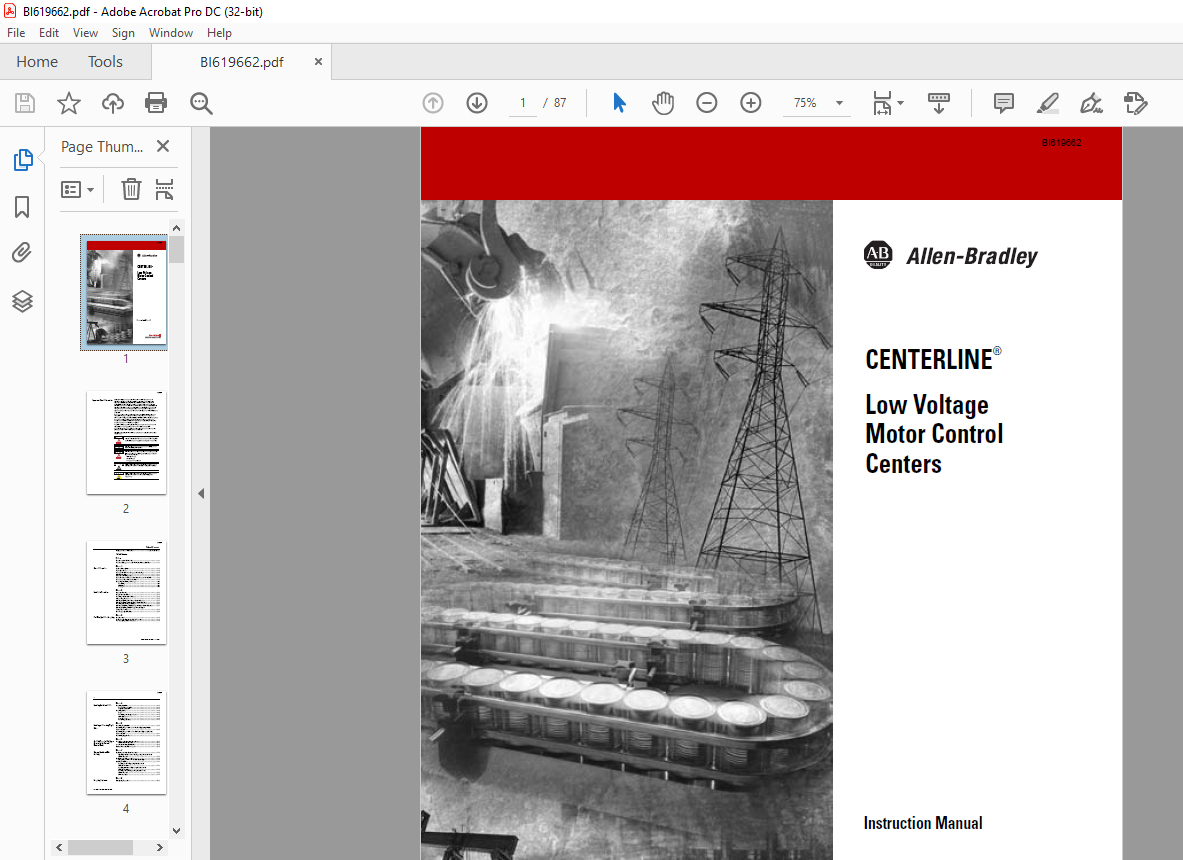Select the BI619662.pdf document tab

(x=241, y=62)
